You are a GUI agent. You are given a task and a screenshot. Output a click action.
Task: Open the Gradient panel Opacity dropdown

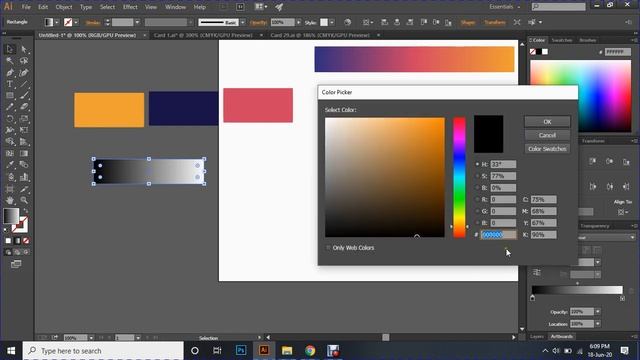pos(598,312)
